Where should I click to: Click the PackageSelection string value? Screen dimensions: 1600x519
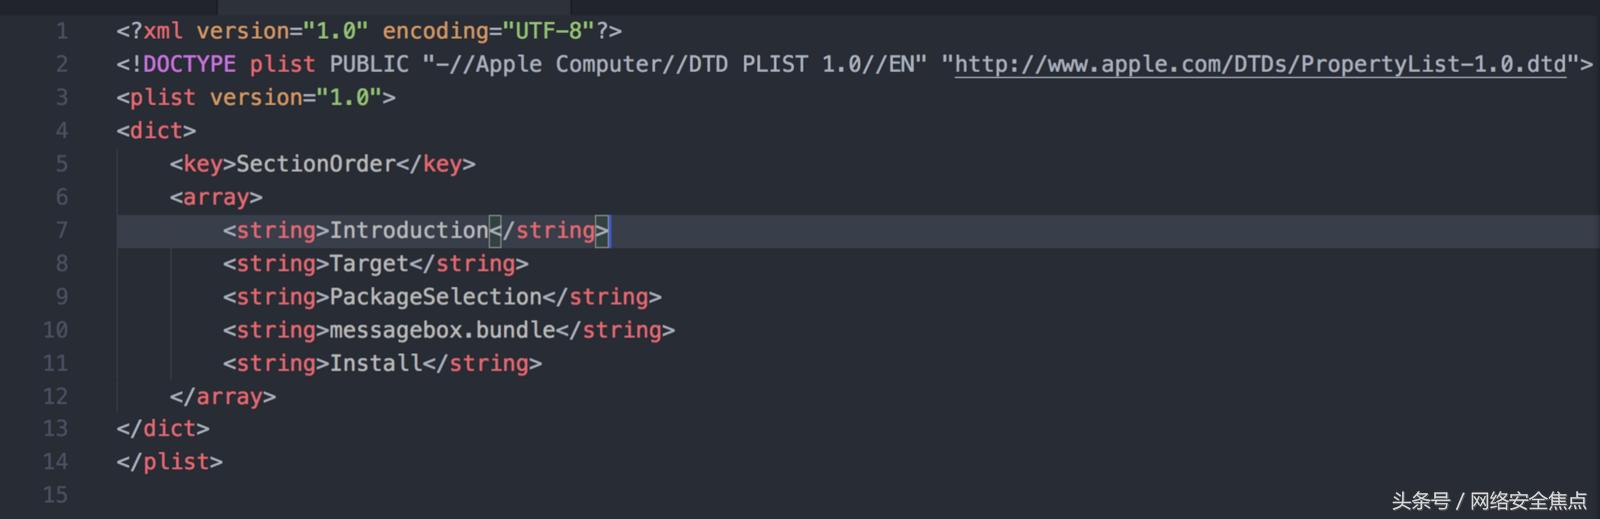tap(435, 297)
